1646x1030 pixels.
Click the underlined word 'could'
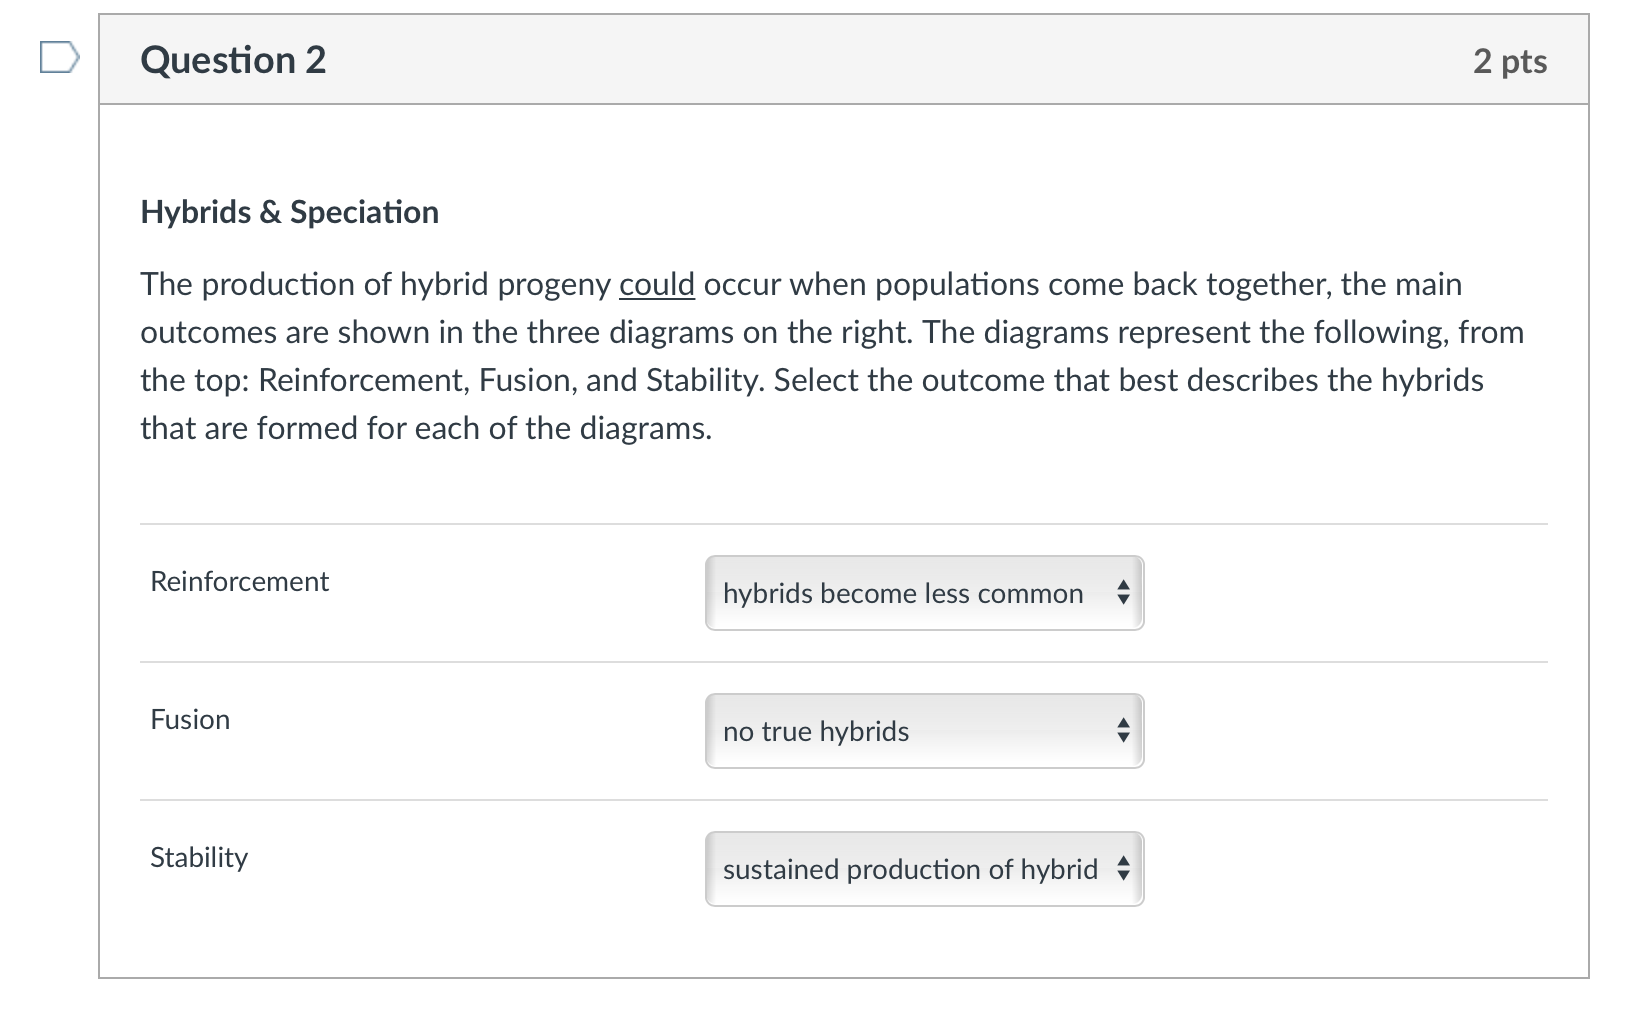click(x=656, y=284)
